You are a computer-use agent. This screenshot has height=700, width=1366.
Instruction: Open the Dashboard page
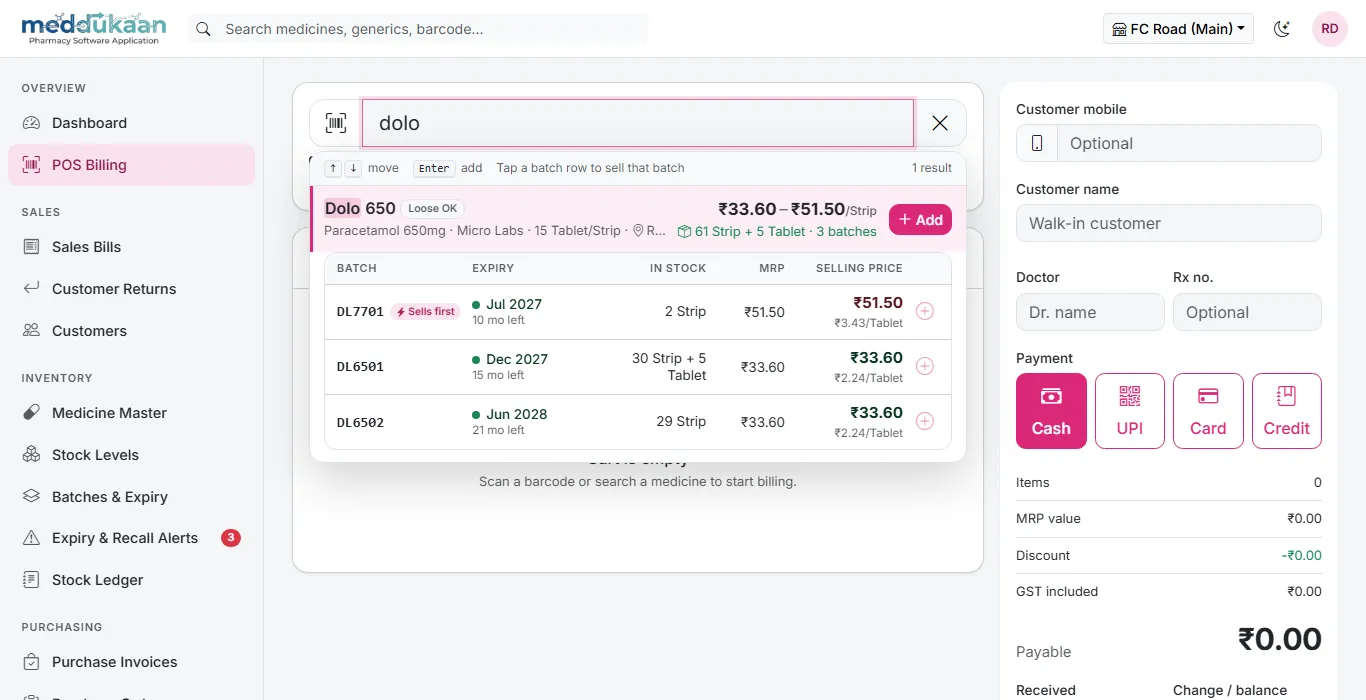click(131, 123)
